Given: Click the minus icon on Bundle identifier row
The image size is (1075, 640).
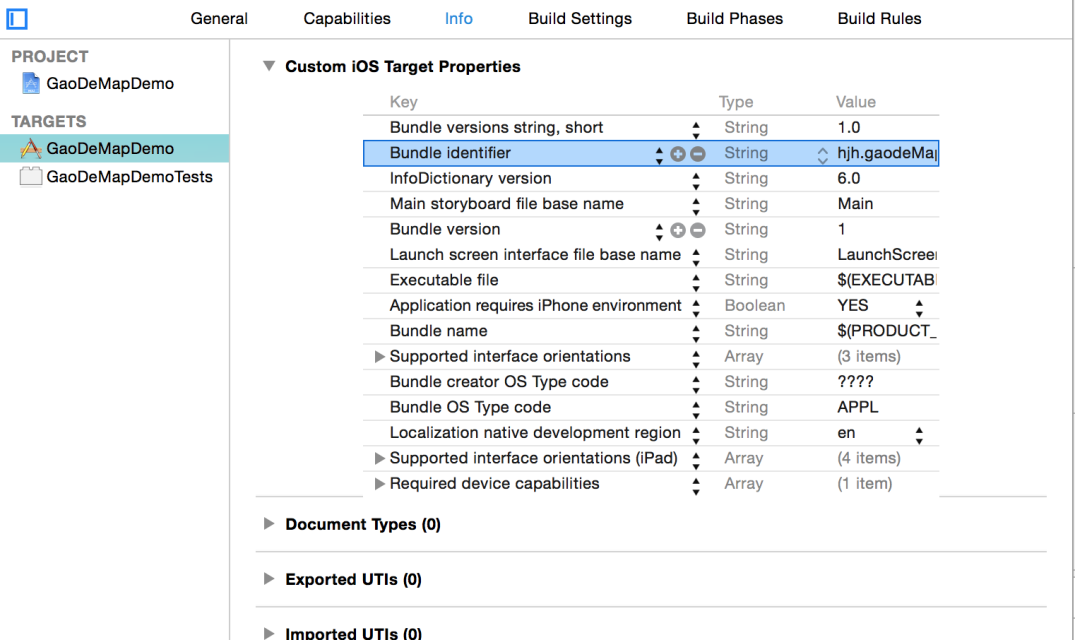Looking at the screenshot, I should [698, 154].
